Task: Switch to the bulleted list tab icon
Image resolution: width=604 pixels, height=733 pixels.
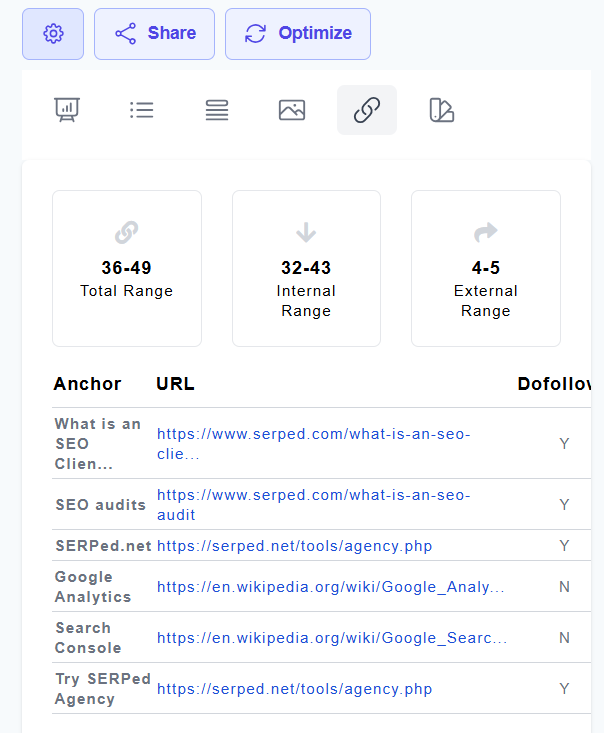Action: tap(142, 110)
